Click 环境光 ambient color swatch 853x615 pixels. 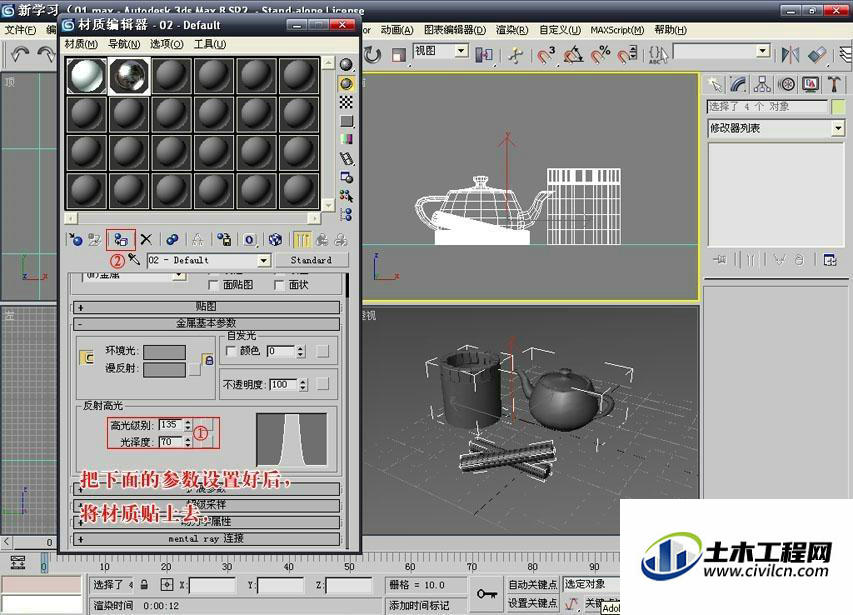[164, 352]
